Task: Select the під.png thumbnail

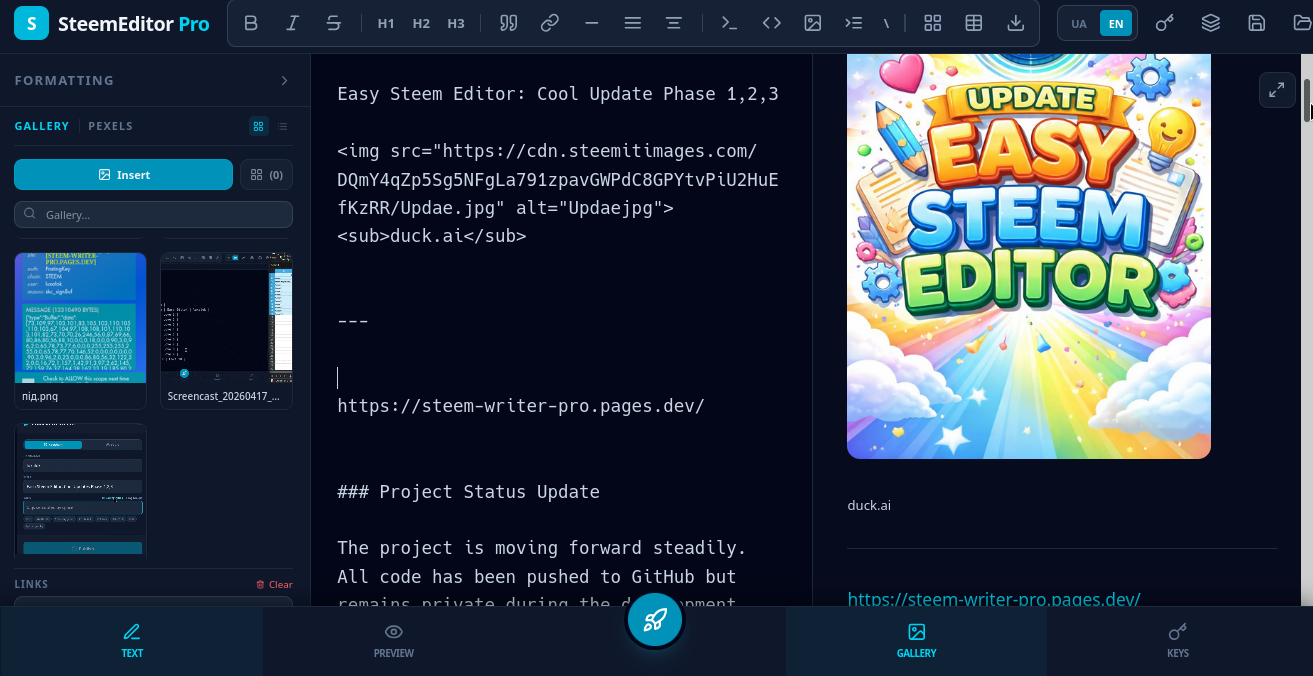Action: pos(80,330)
